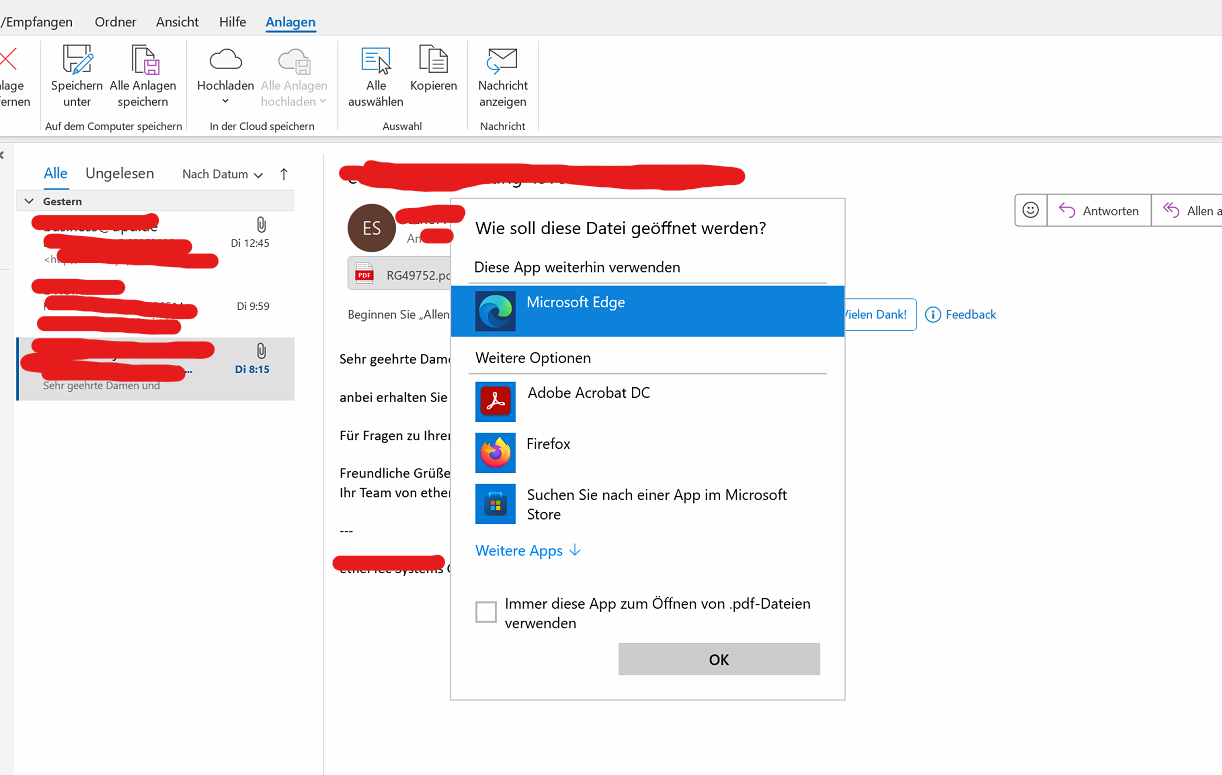Show Alle messages in the mail list
This screenshot has width=1222, height=775.
56,174
